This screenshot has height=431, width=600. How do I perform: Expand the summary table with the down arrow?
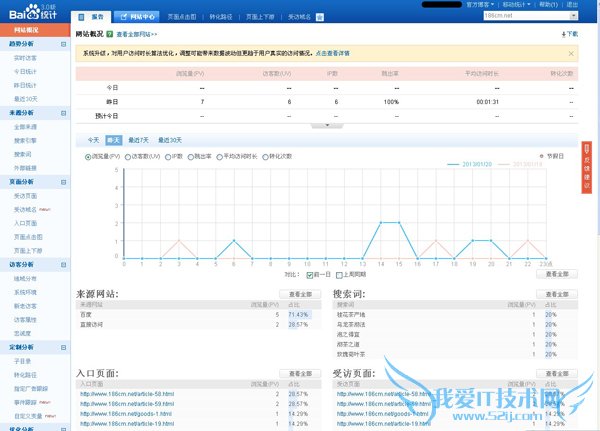pos(327,125)
